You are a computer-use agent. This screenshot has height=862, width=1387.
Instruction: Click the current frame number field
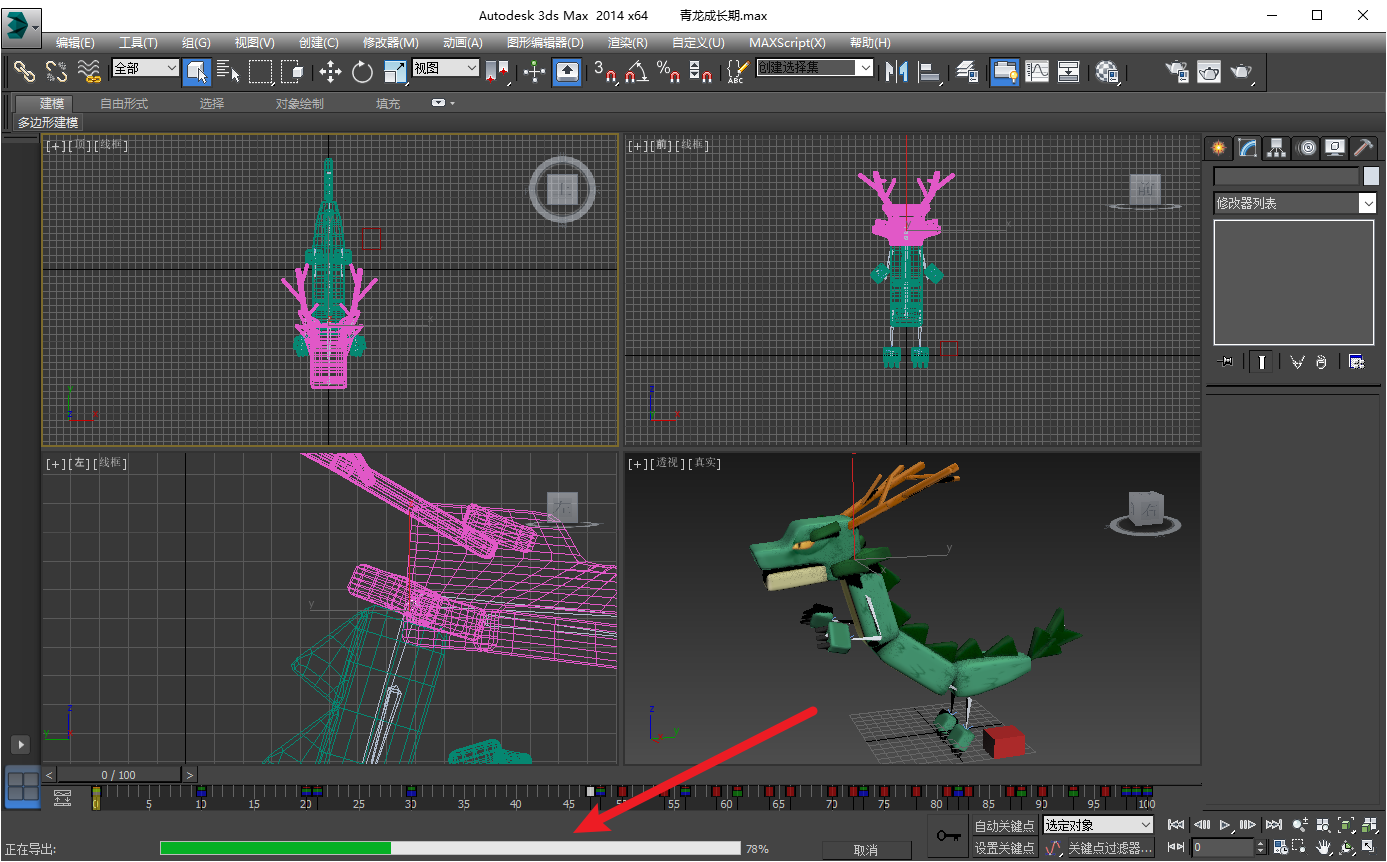[1222, 848]
